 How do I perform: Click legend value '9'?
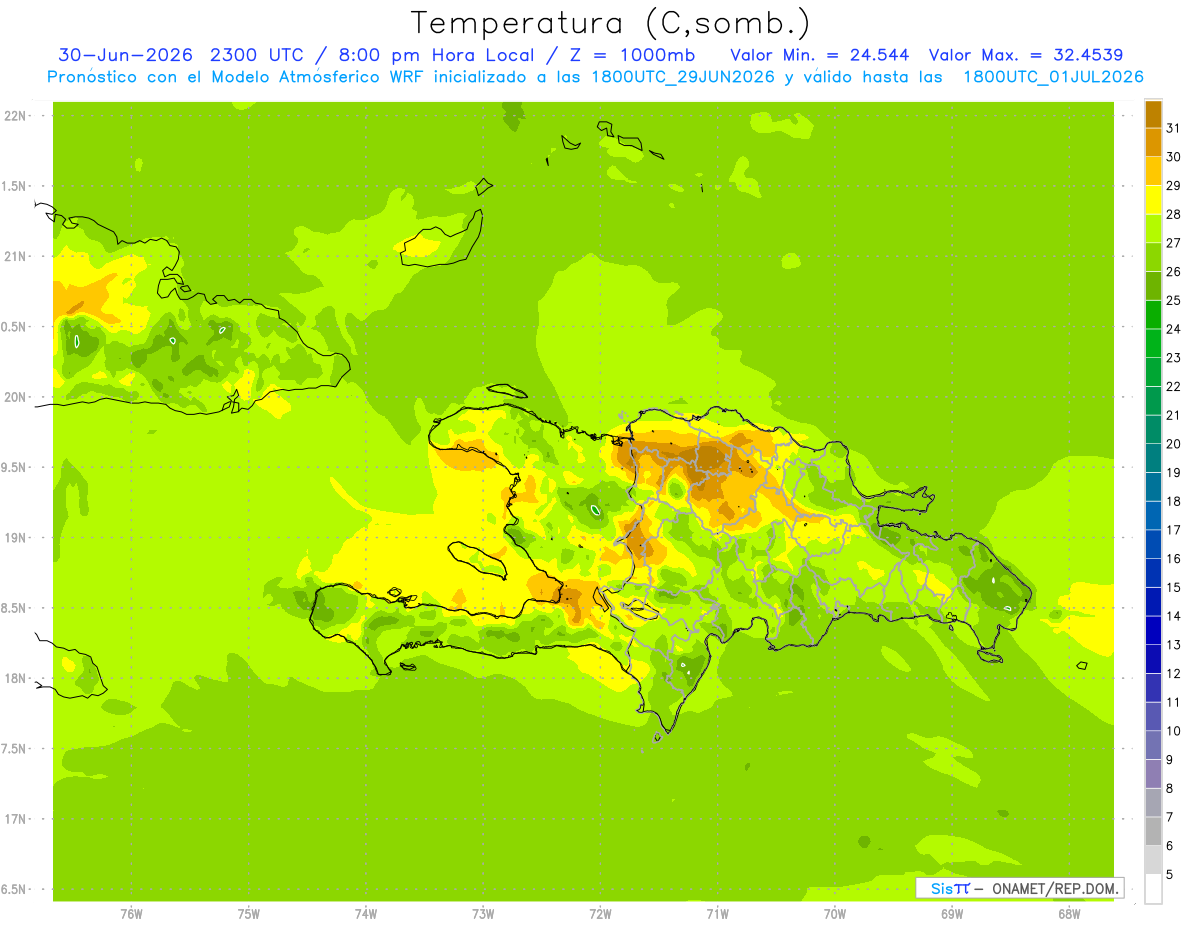[1169, 760]
